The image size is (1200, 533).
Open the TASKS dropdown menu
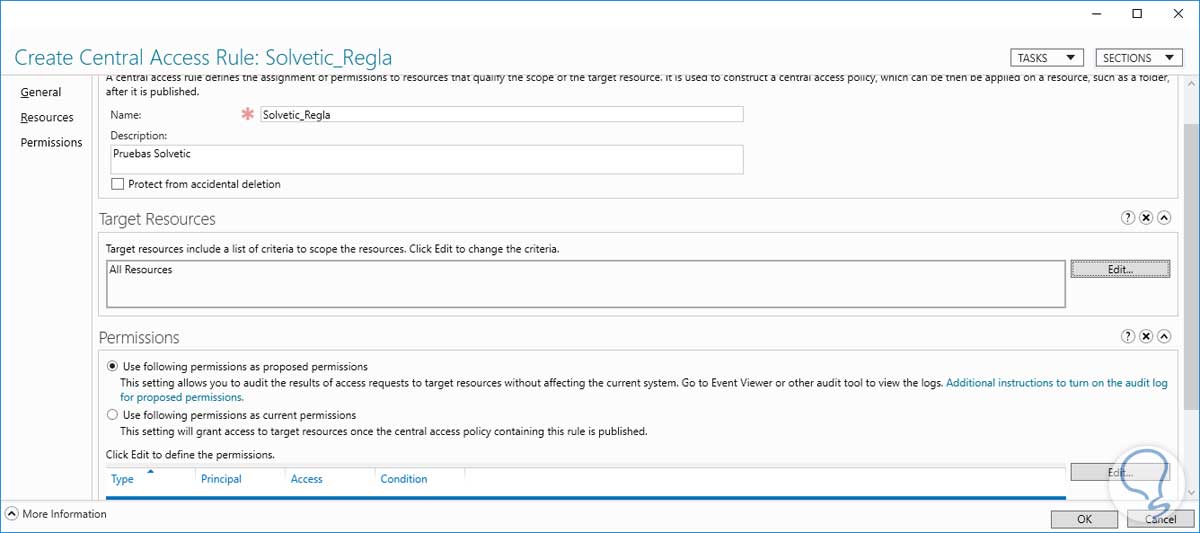click(x=1046, y=58)
